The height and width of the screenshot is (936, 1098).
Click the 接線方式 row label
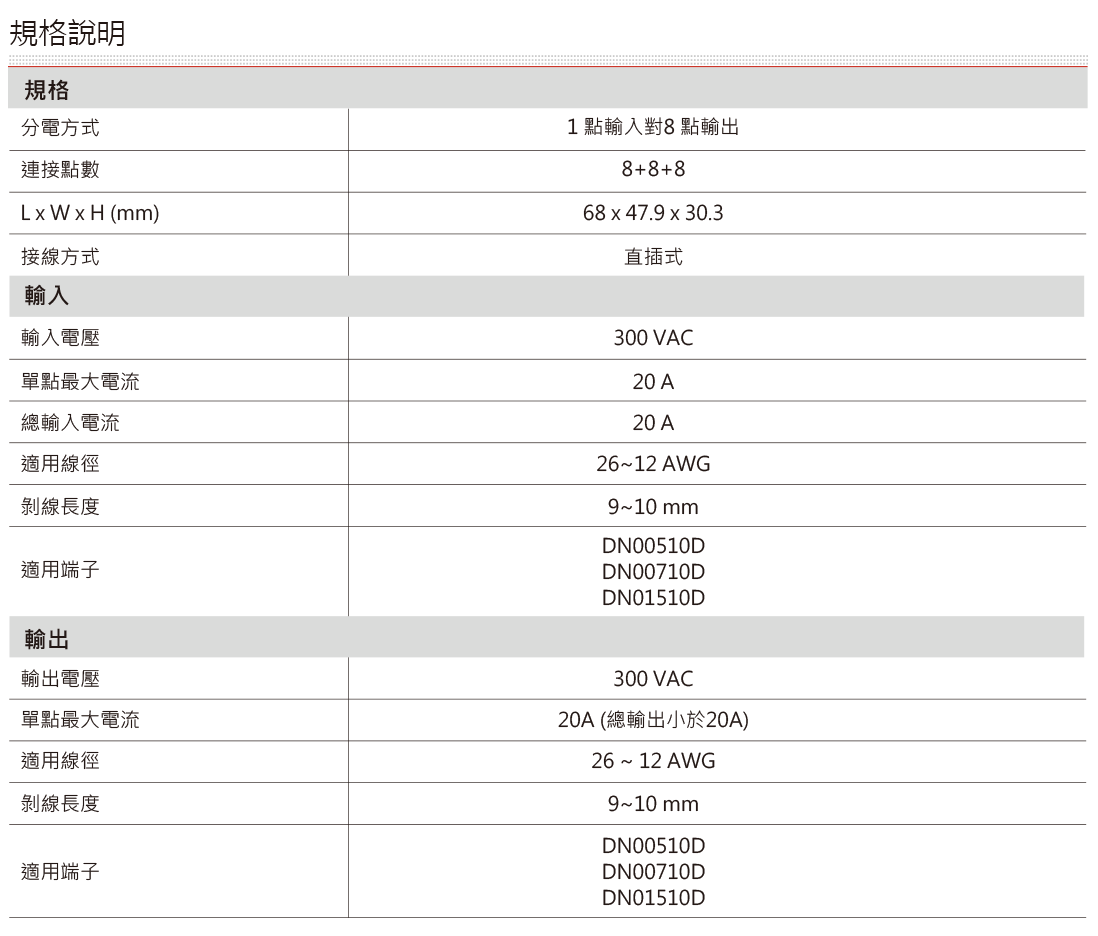[x=60, y=256]
